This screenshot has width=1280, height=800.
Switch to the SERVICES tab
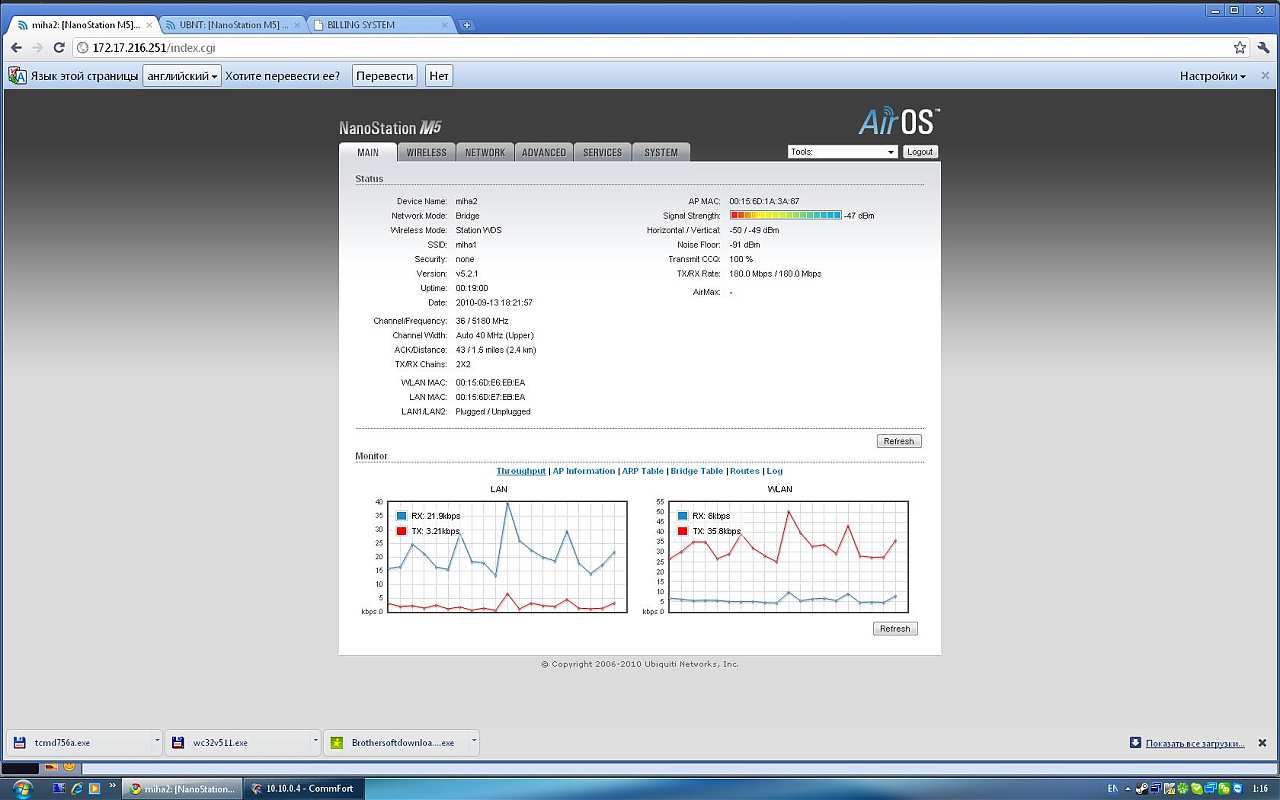(602, 153)
